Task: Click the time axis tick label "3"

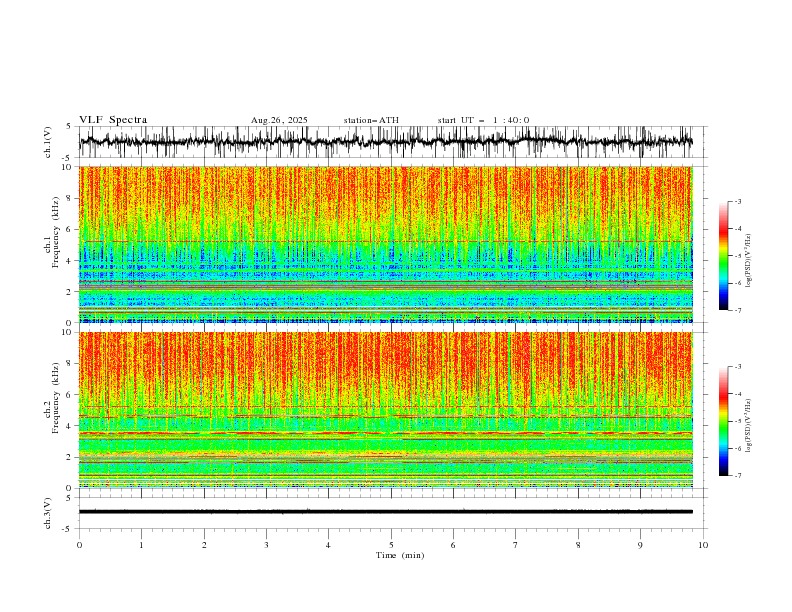Action: point(266,545)
